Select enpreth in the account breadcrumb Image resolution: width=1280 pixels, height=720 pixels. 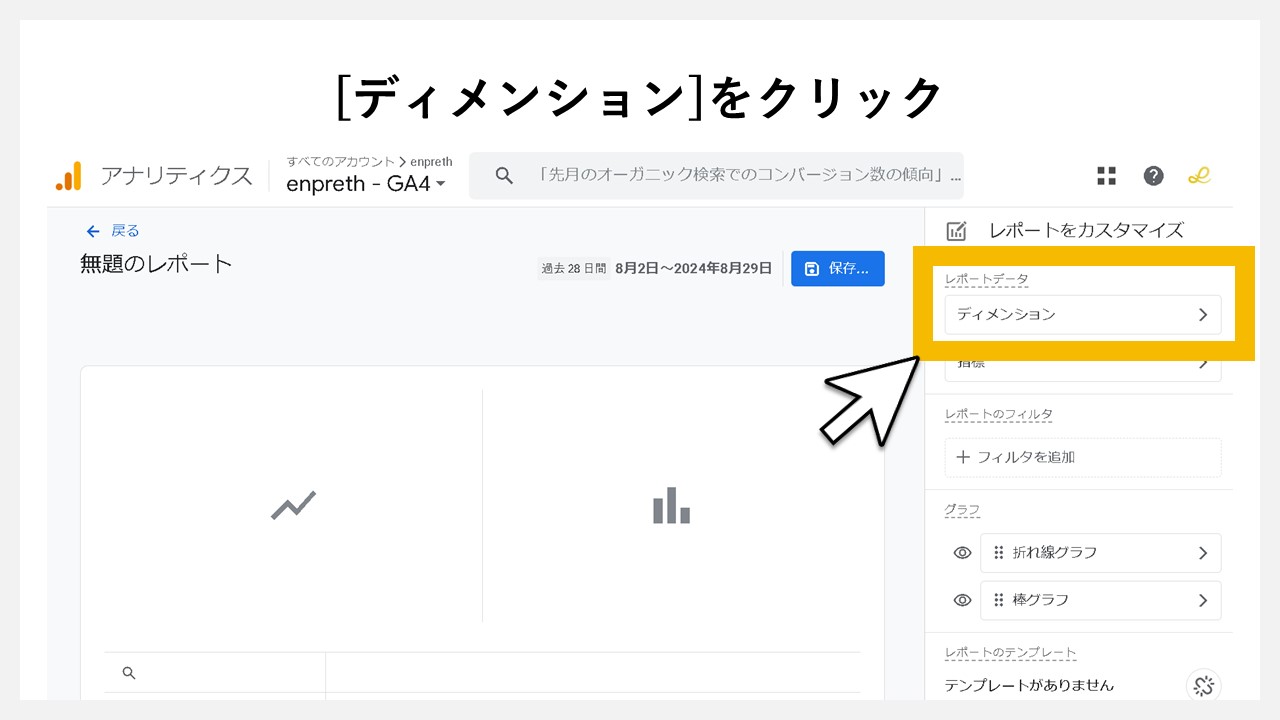tap(432, 161)
